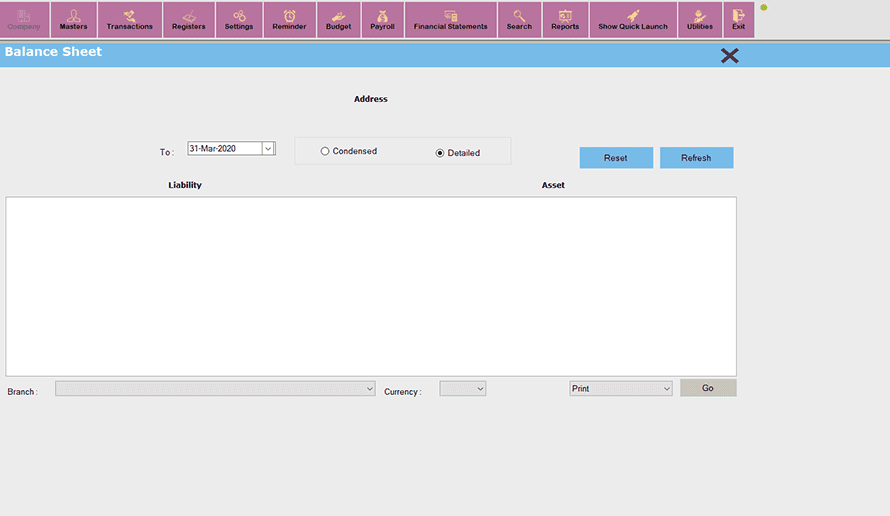Open the To date picker dropdown arrow
Screen dimensions: 890x516
(268, 149)
